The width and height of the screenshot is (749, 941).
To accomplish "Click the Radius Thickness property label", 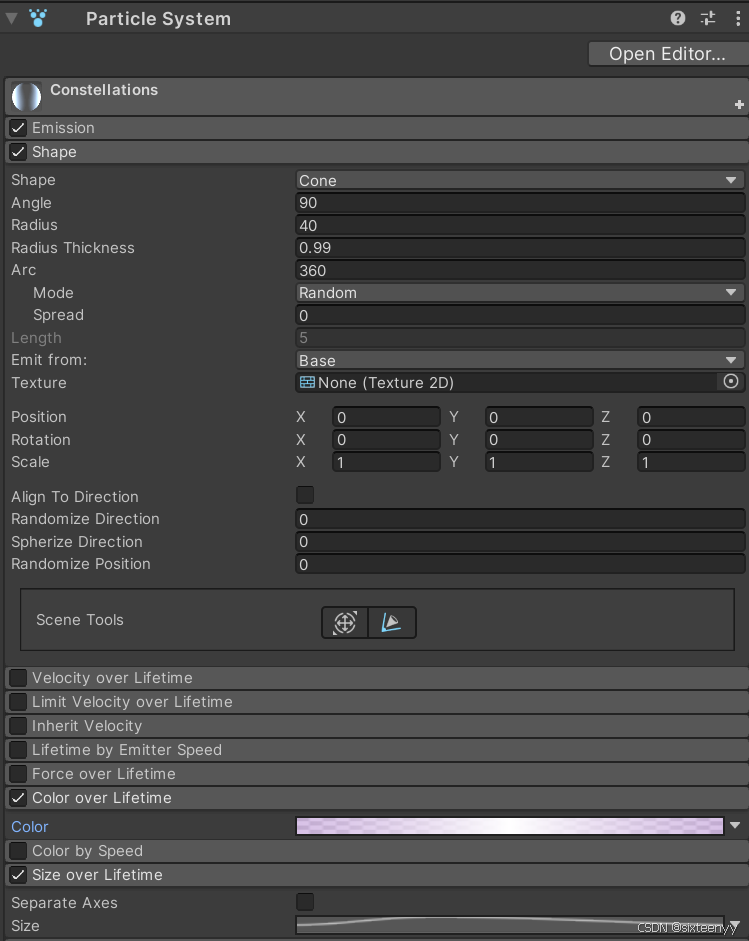I will [73, 248].
